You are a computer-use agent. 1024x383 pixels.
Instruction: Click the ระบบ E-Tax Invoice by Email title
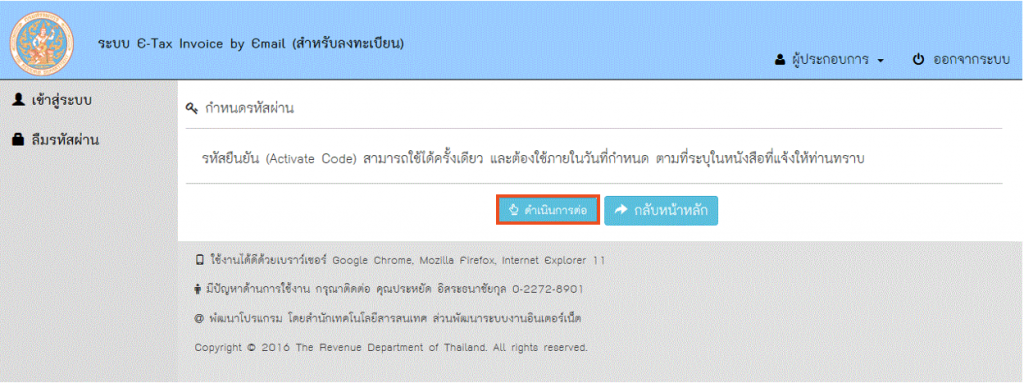click(251, 44)
